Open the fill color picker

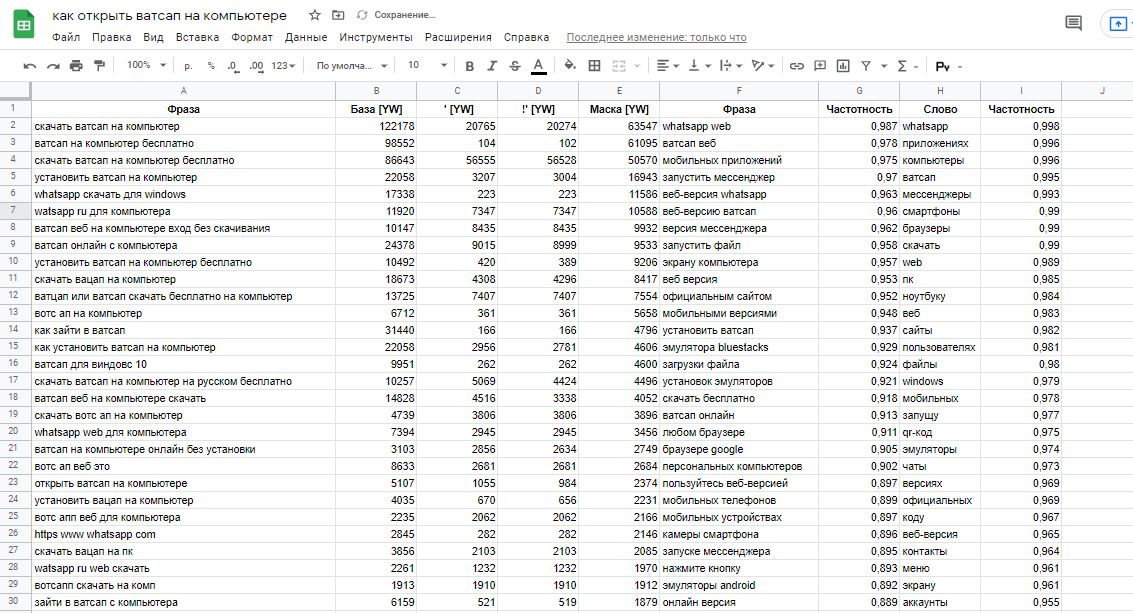tap(570, 66)
